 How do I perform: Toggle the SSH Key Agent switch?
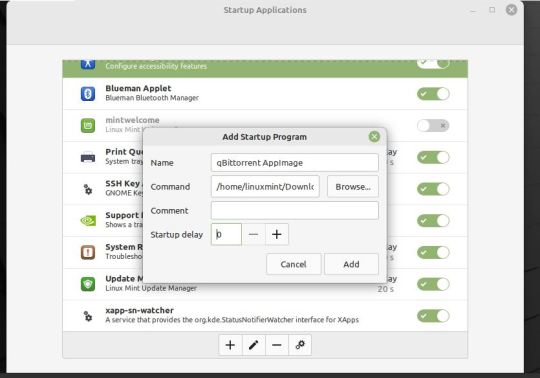click(x=433, y=189)
